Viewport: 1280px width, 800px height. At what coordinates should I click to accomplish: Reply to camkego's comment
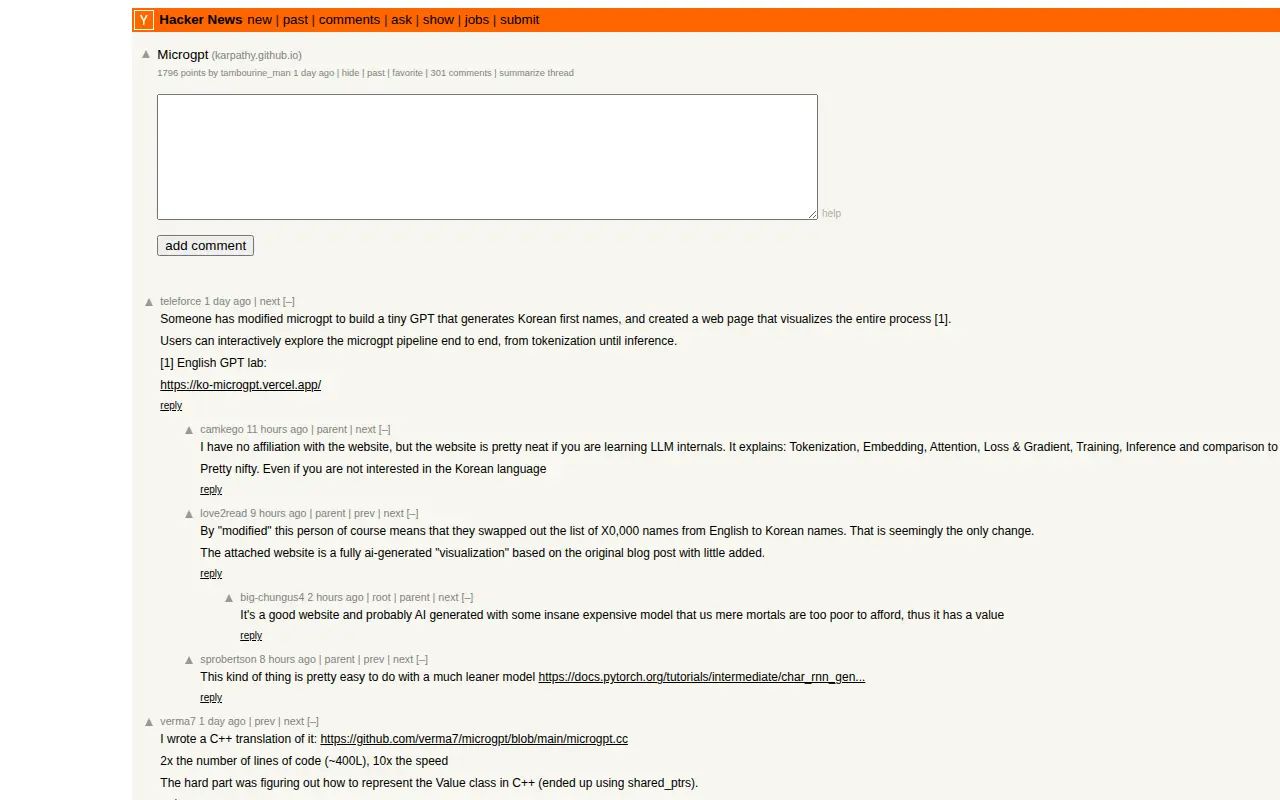click(211, 490)
